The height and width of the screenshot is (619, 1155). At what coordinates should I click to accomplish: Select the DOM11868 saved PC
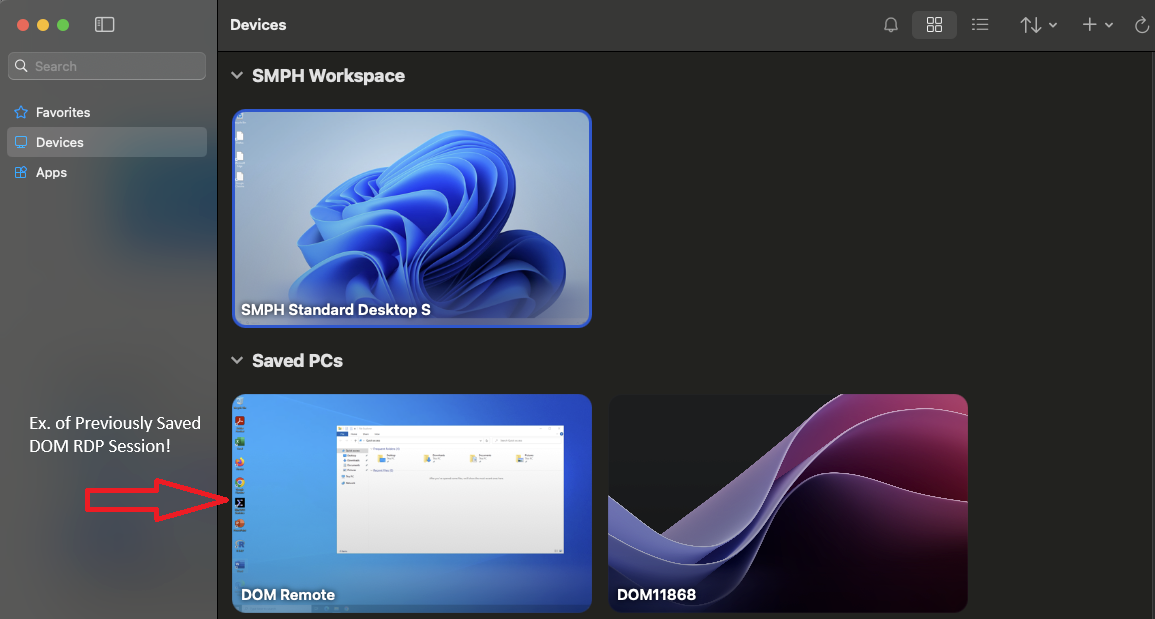[x=787, y=503]
